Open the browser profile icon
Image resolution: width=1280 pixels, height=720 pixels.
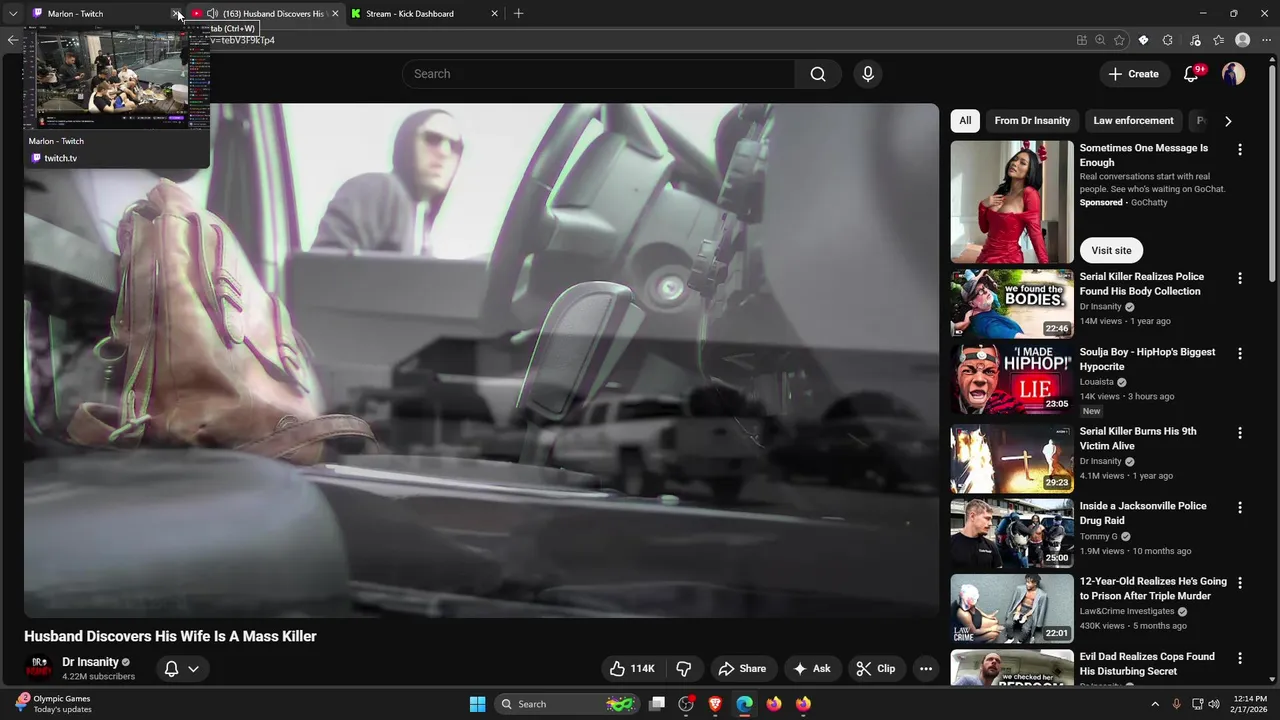click(1243, 40)
